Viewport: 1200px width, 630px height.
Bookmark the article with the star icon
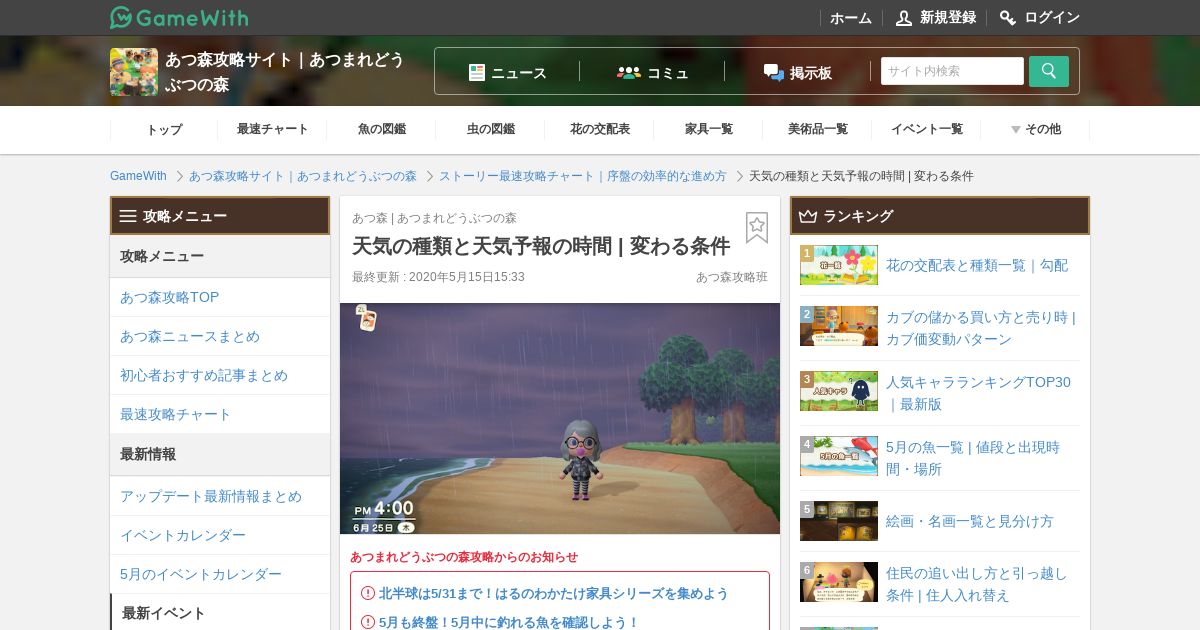(757, 227)
